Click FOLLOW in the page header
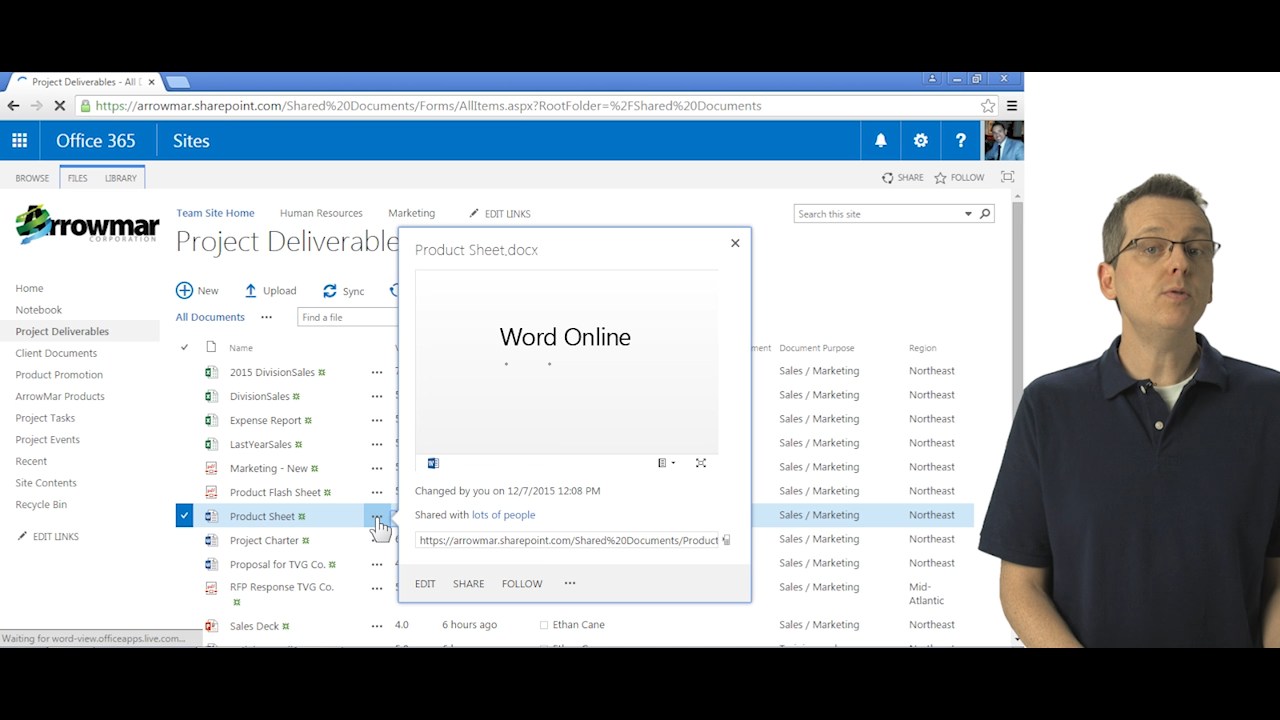This screenshot has height=720, width=1280. coord(959,178)
